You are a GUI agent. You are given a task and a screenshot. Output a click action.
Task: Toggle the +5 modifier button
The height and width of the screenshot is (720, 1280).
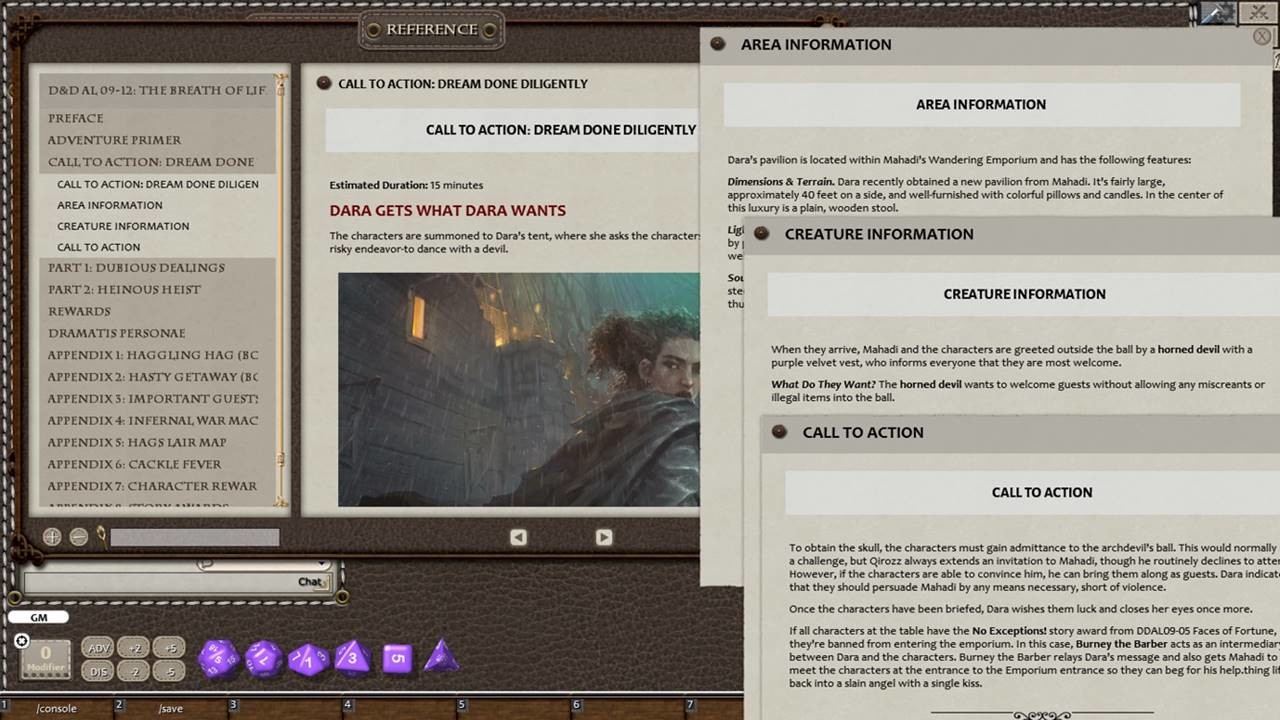(170, 647)
